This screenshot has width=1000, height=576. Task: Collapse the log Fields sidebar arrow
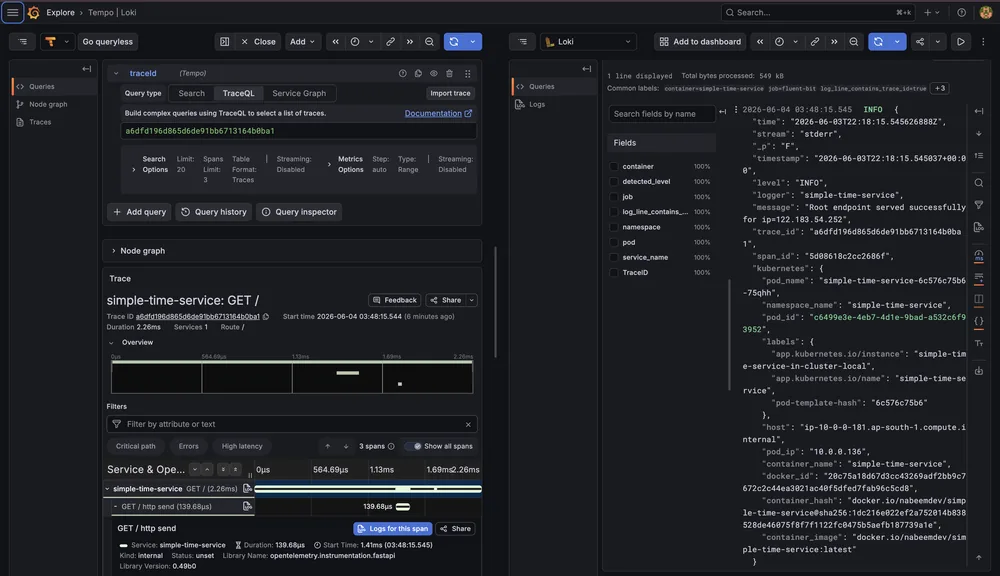(723, 112)
